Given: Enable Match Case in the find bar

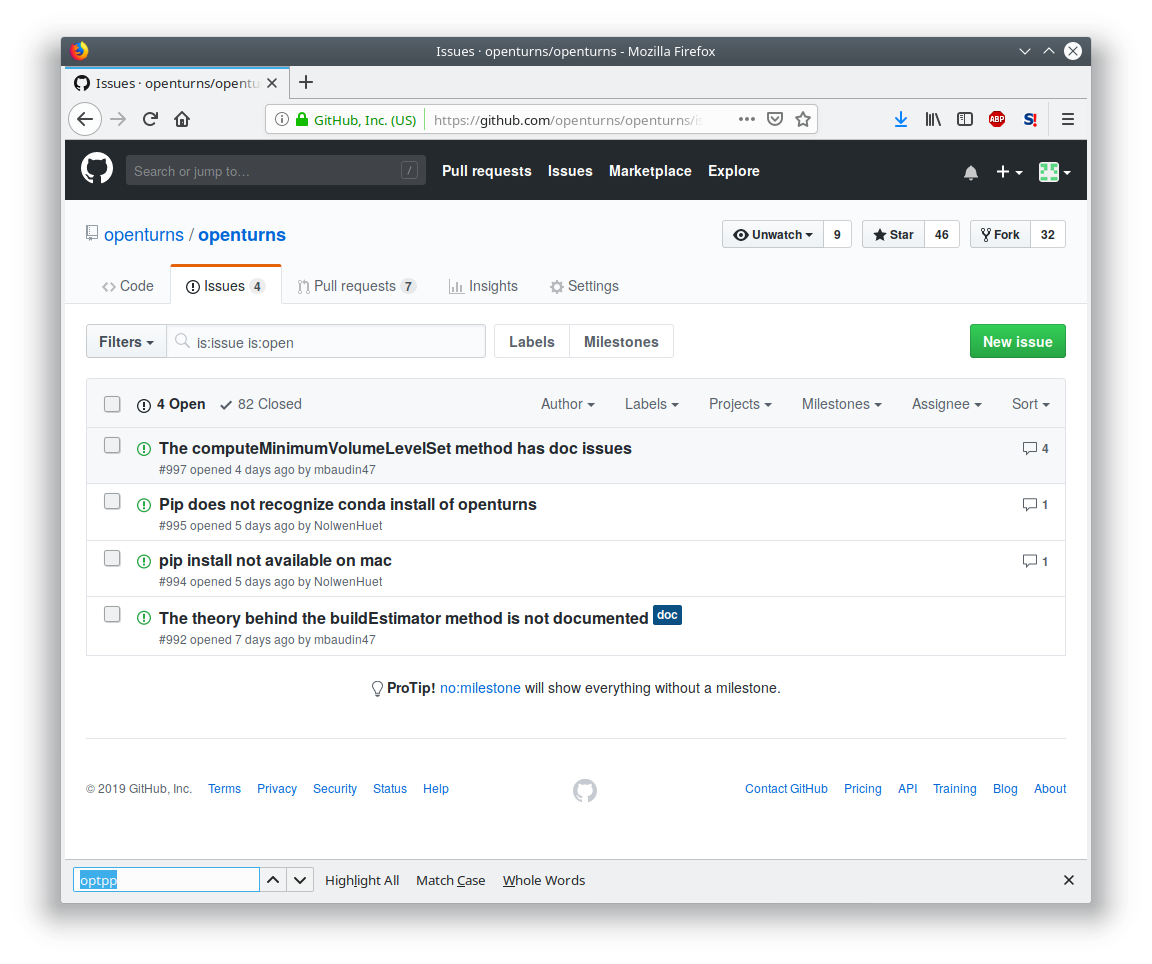Looking at the screenshot, I should (450, 880).
